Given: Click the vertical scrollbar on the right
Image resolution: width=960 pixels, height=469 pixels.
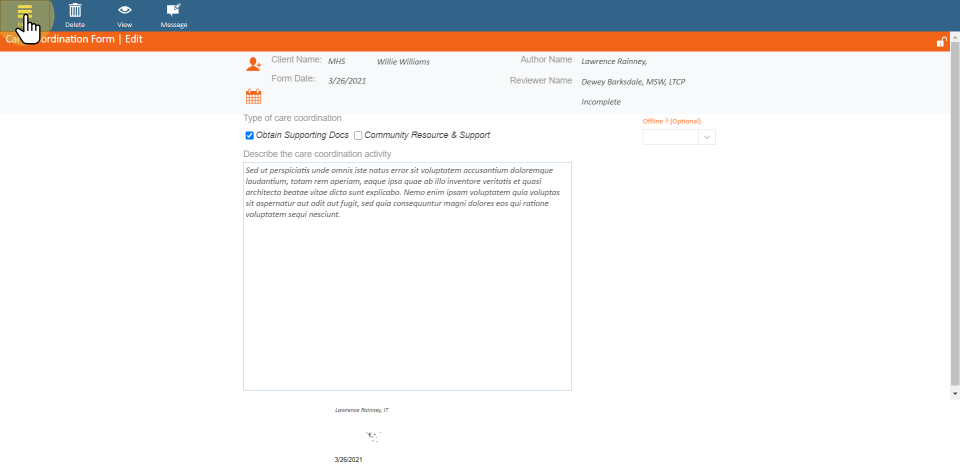Looking at the screenshot, I should pos(954,220).
